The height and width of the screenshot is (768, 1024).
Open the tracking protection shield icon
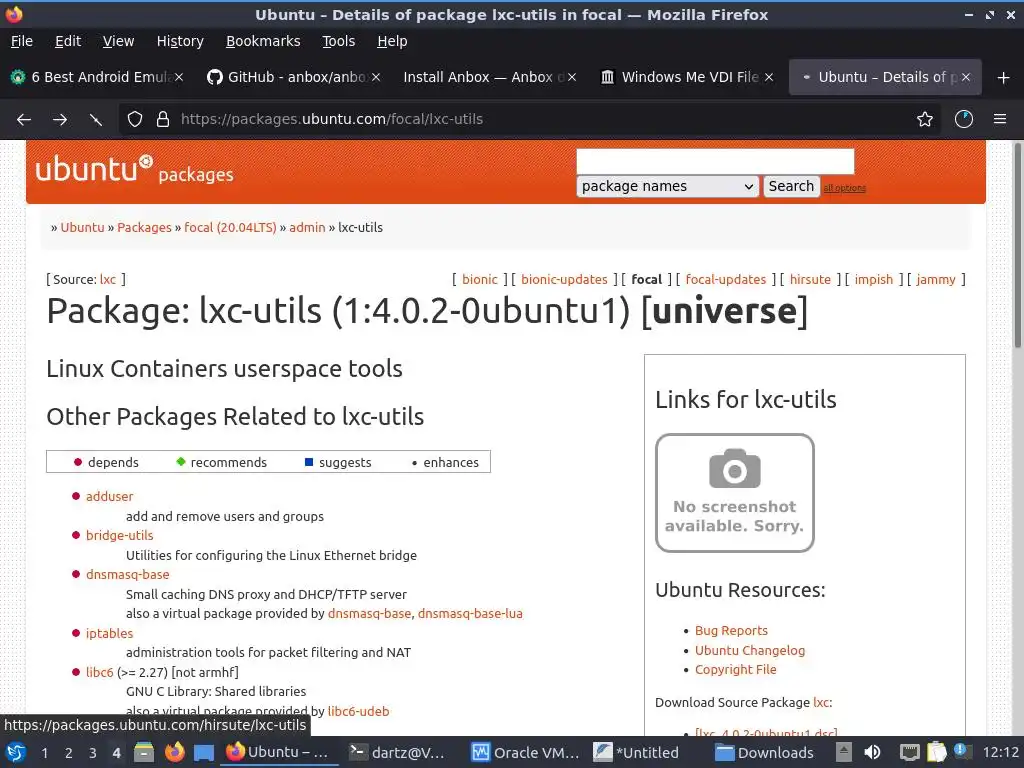pyautogui.click(x=135, y=120)
